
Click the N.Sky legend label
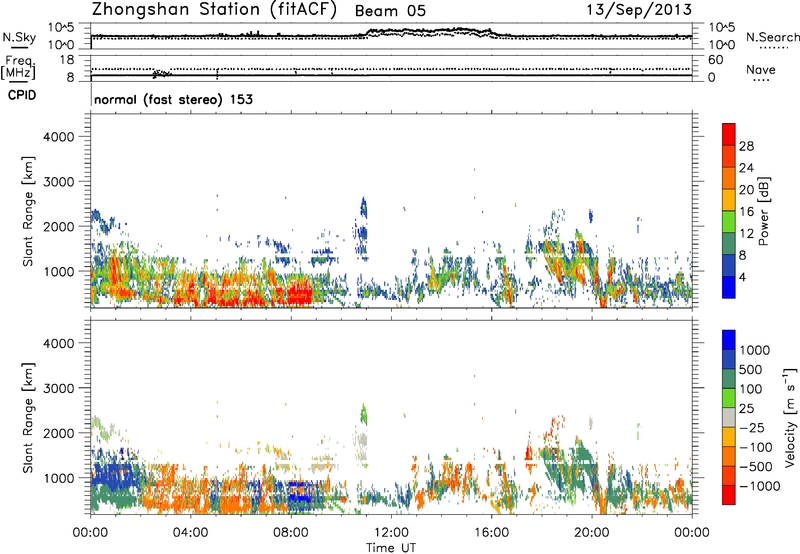[x=19, y=37]
